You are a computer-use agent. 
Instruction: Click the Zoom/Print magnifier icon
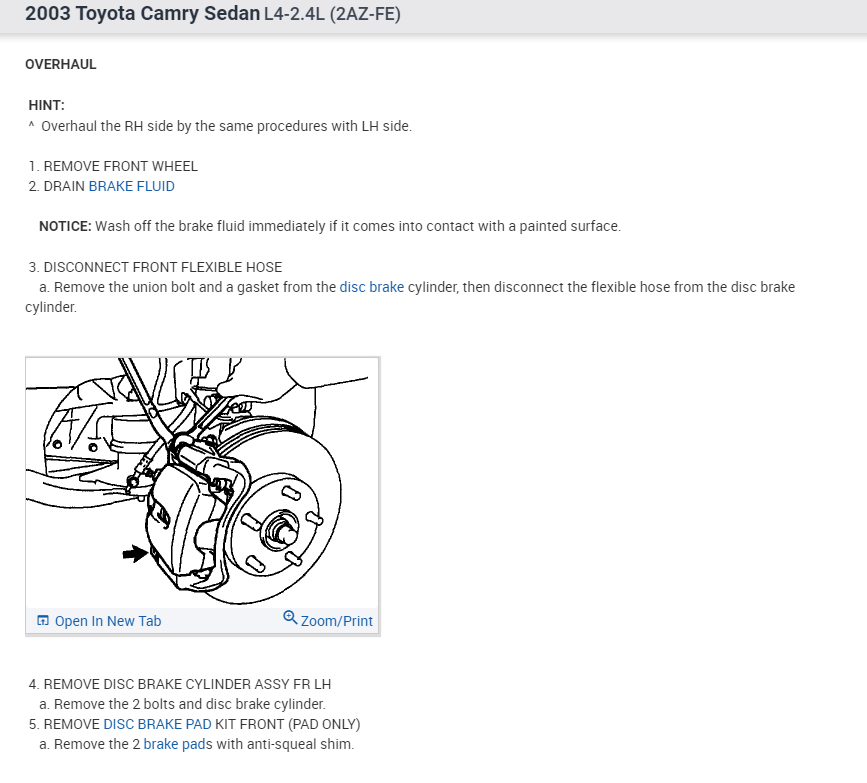coord(290,617)
